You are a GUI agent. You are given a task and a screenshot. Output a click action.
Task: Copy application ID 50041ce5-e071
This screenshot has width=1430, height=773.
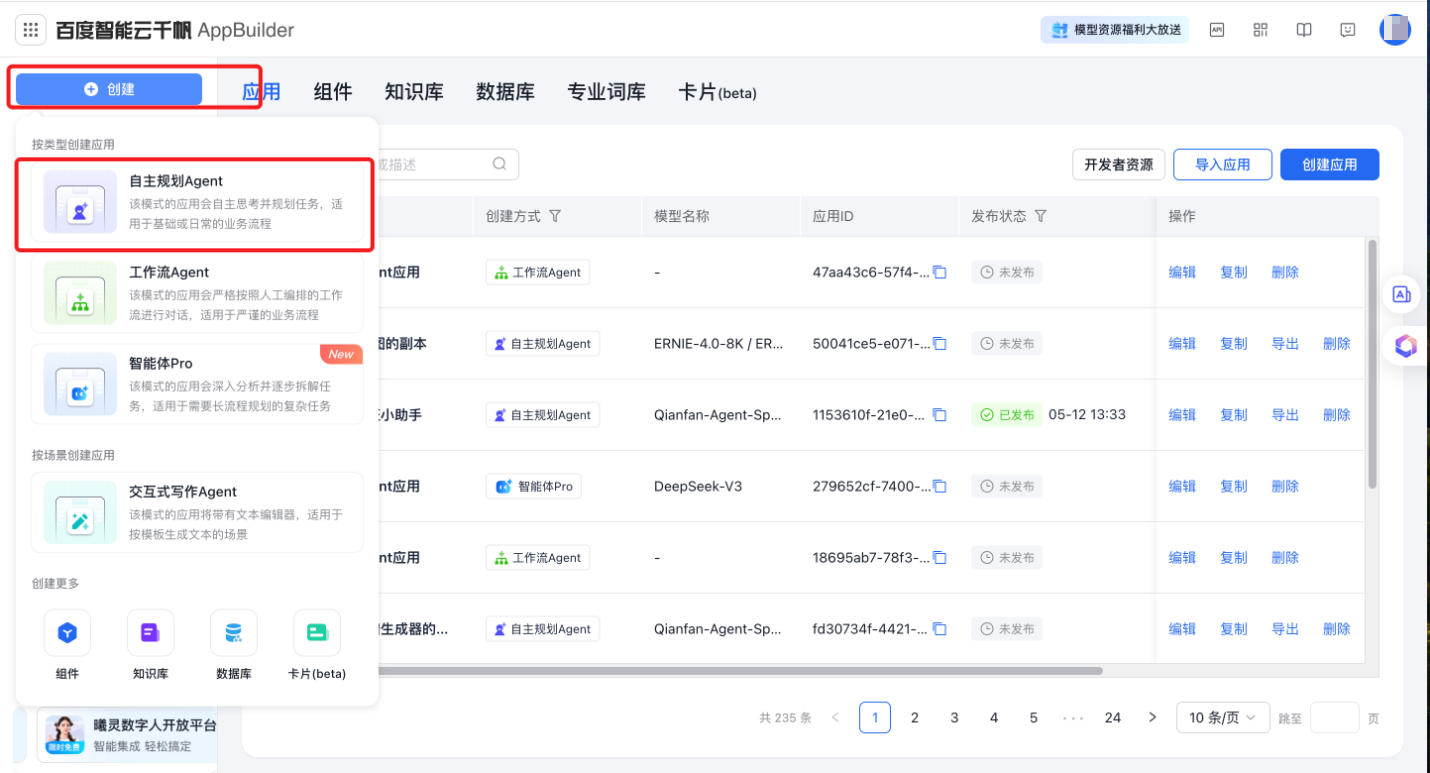pos(940,344)
